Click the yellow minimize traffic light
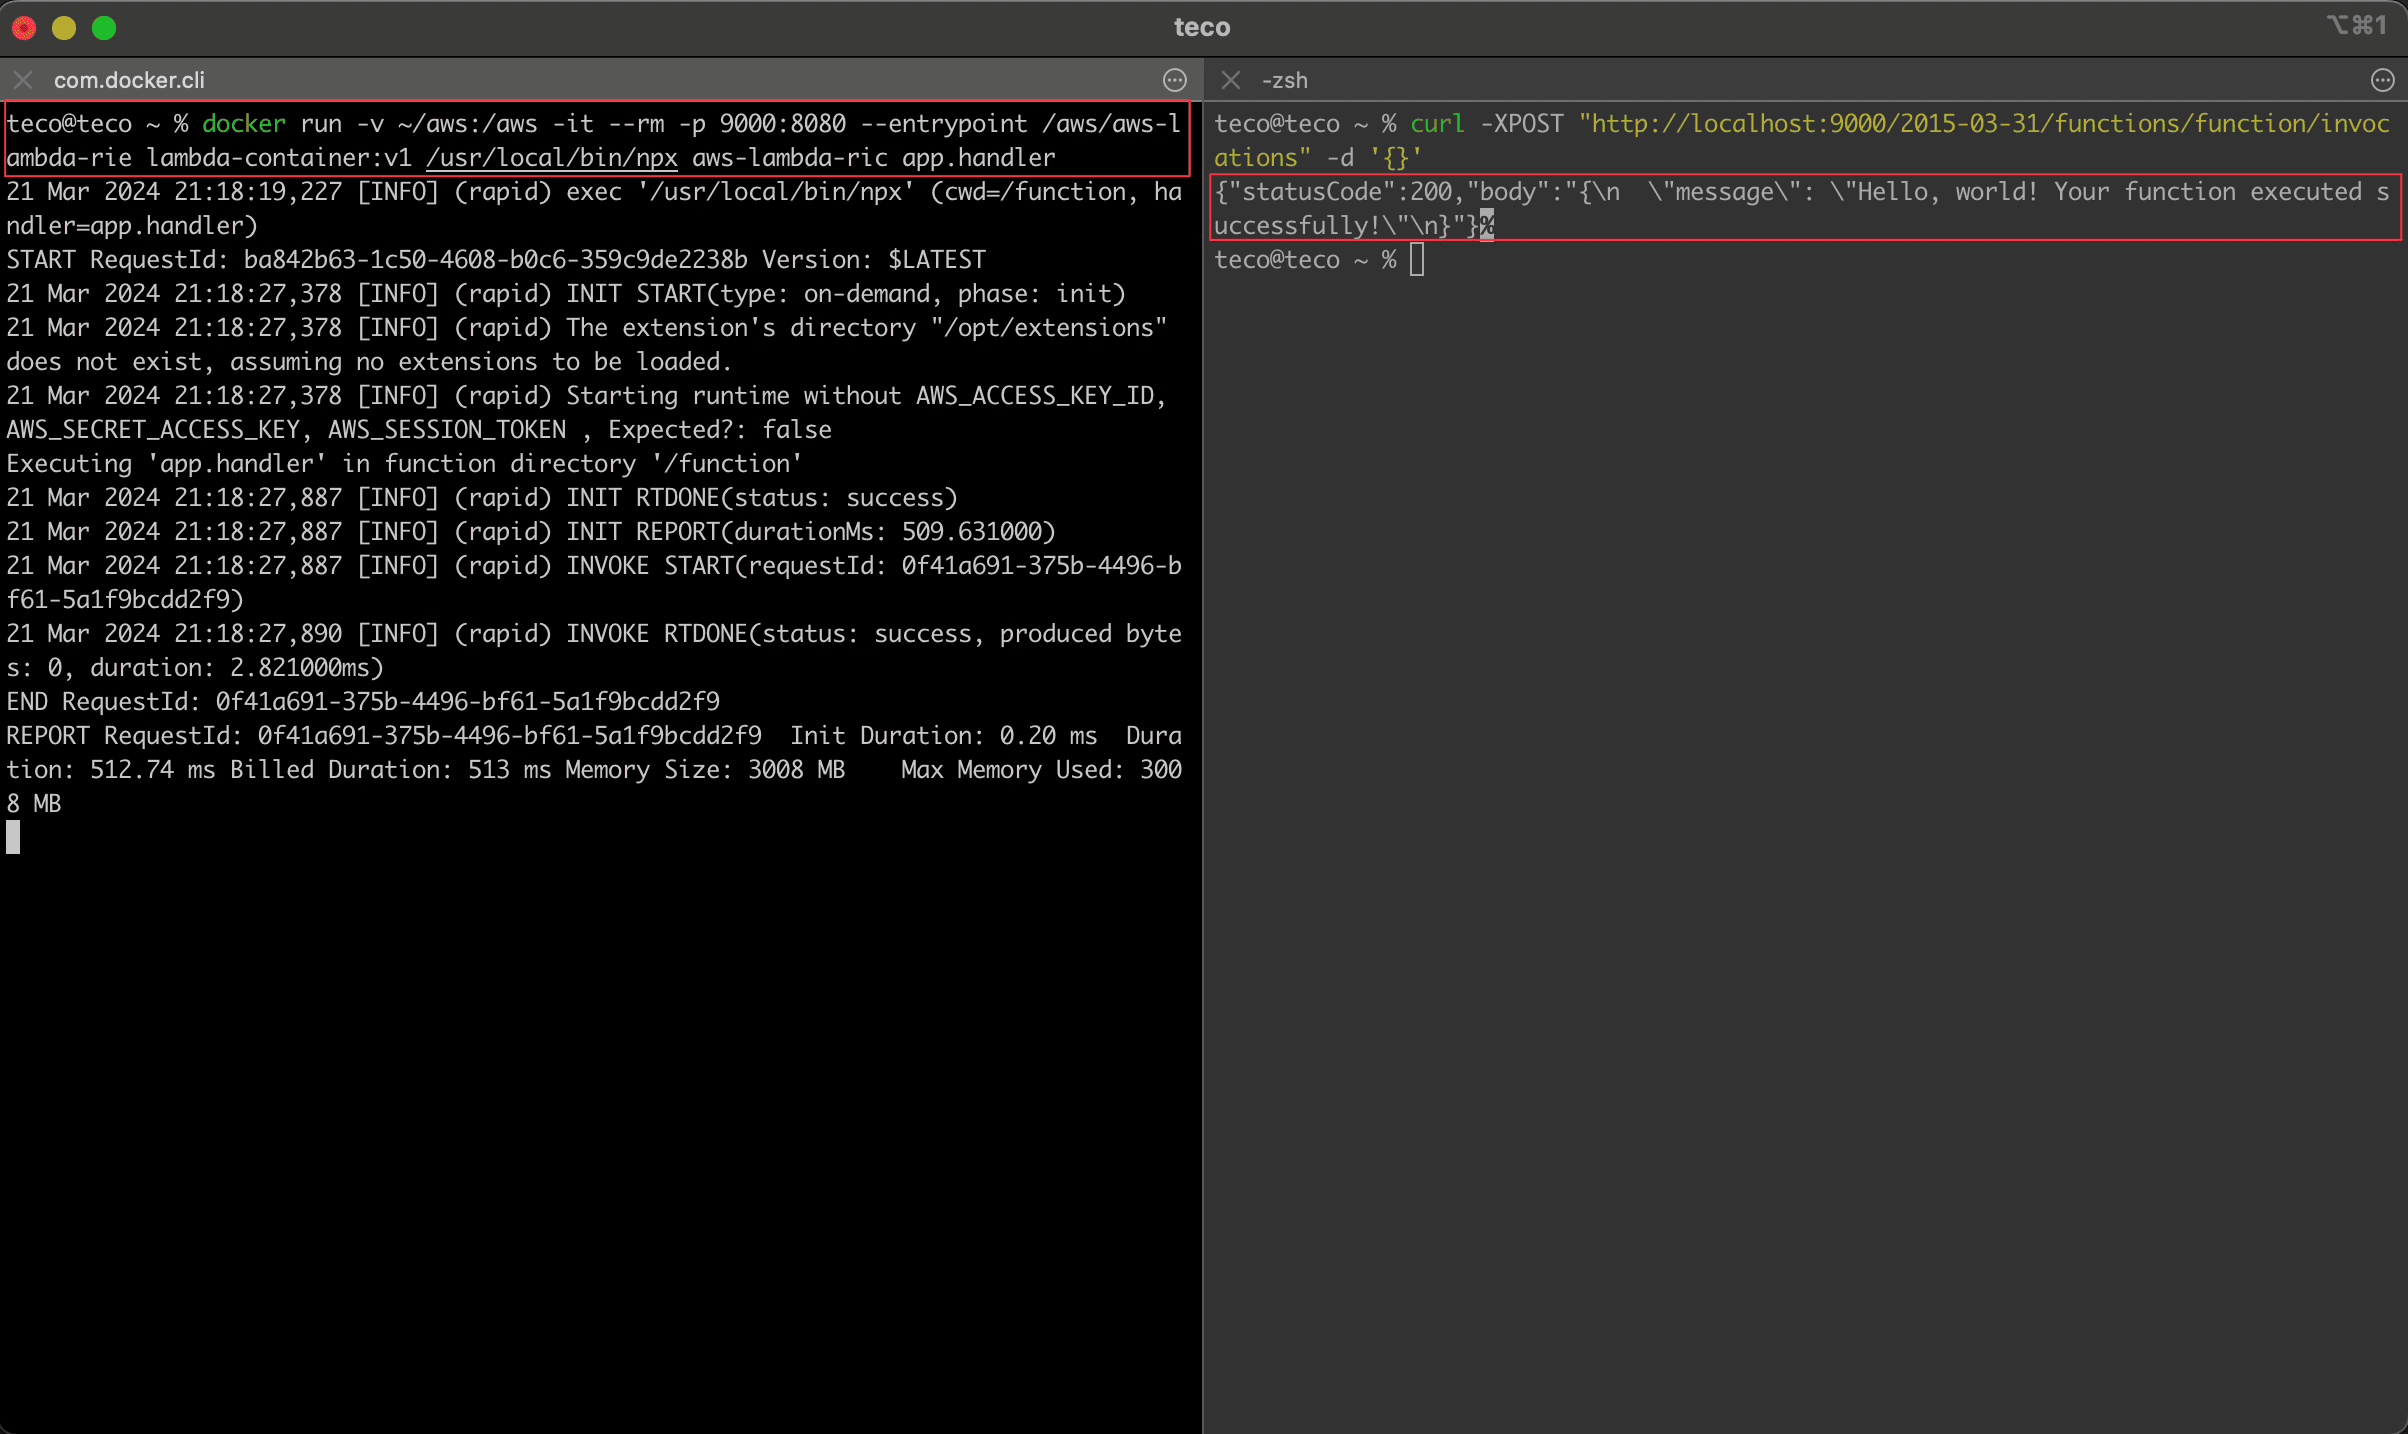 tap(64, 28)
